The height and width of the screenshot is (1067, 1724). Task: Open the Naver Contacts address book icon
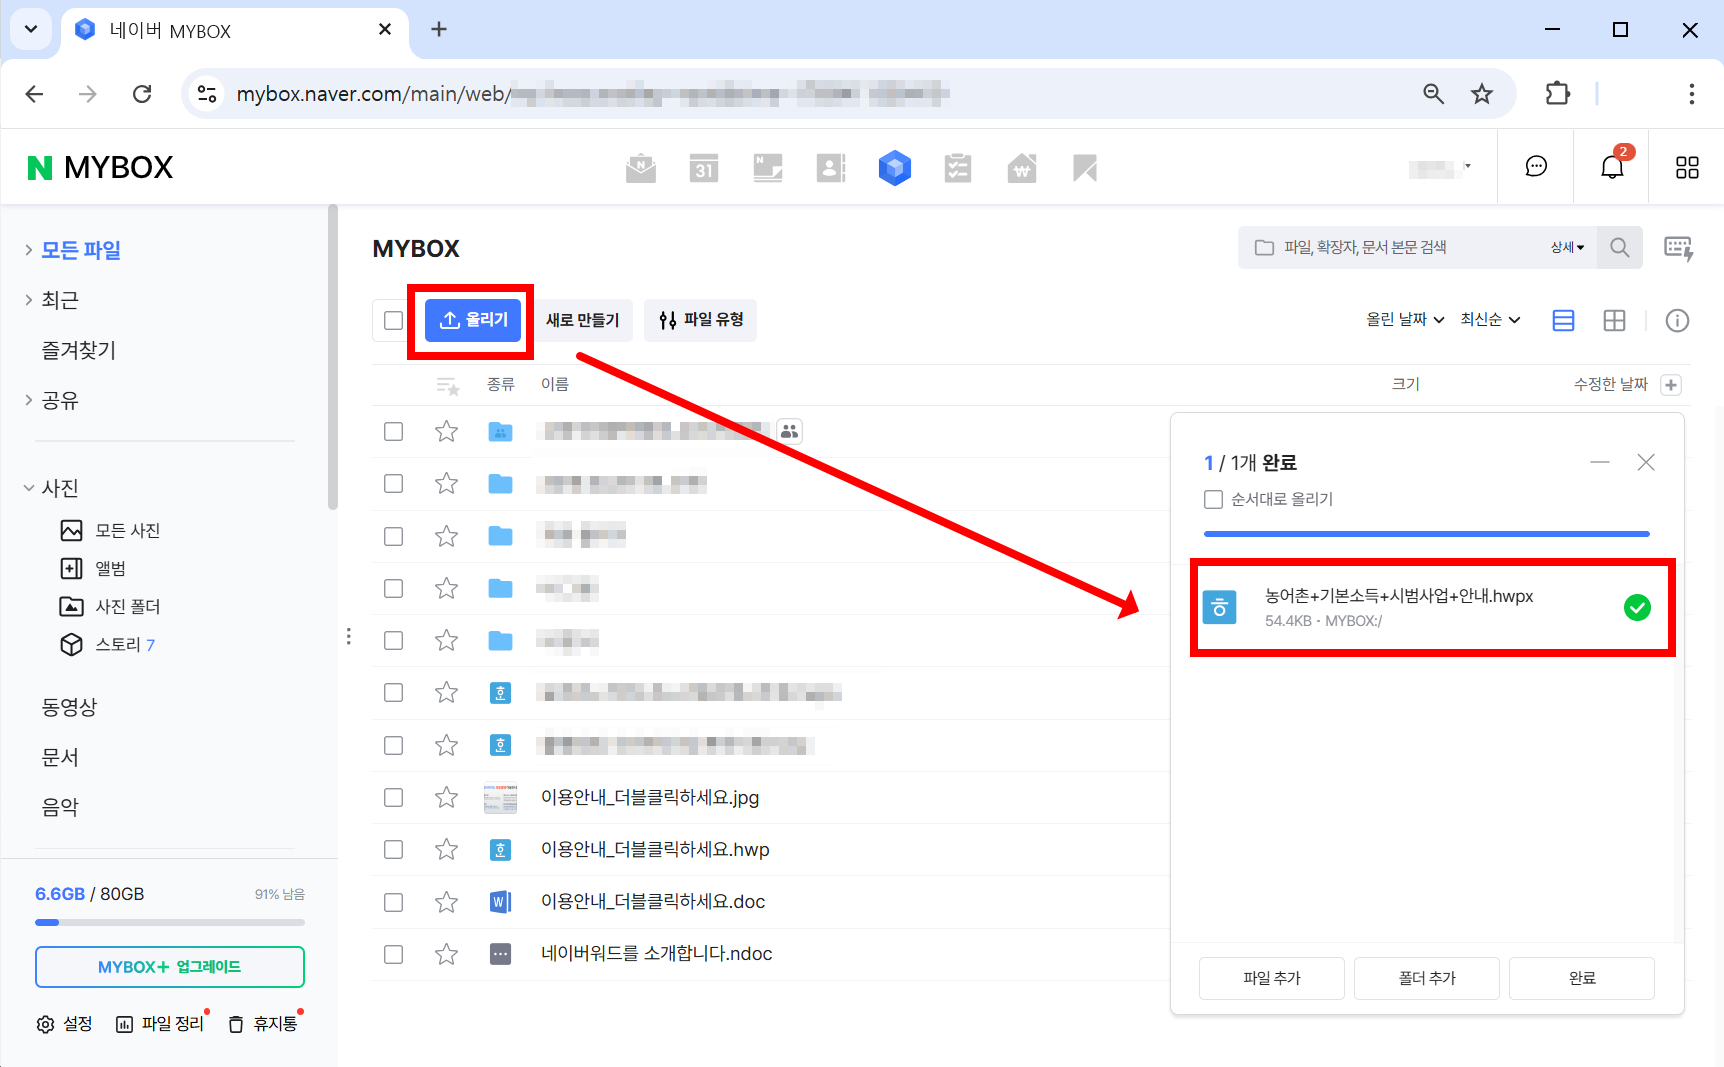pos(831,167)
